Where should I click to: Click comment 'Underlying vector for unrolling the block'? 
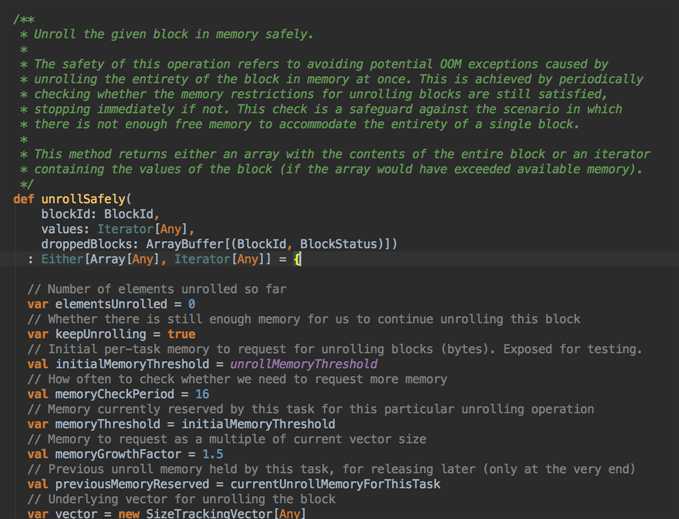coord(181,499)
